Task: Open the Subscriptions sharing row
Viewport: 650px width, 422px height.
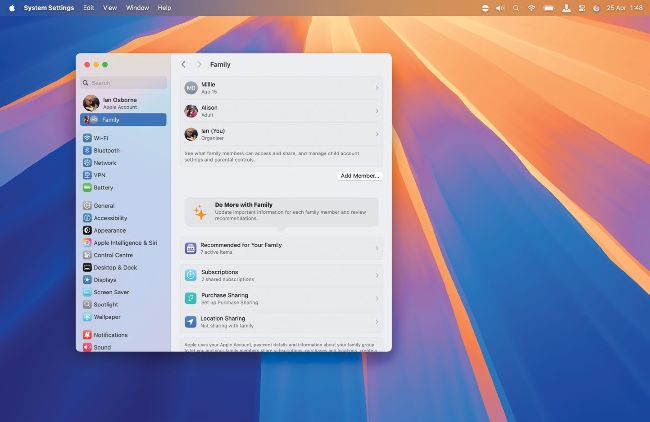Action: click(280, 275)
